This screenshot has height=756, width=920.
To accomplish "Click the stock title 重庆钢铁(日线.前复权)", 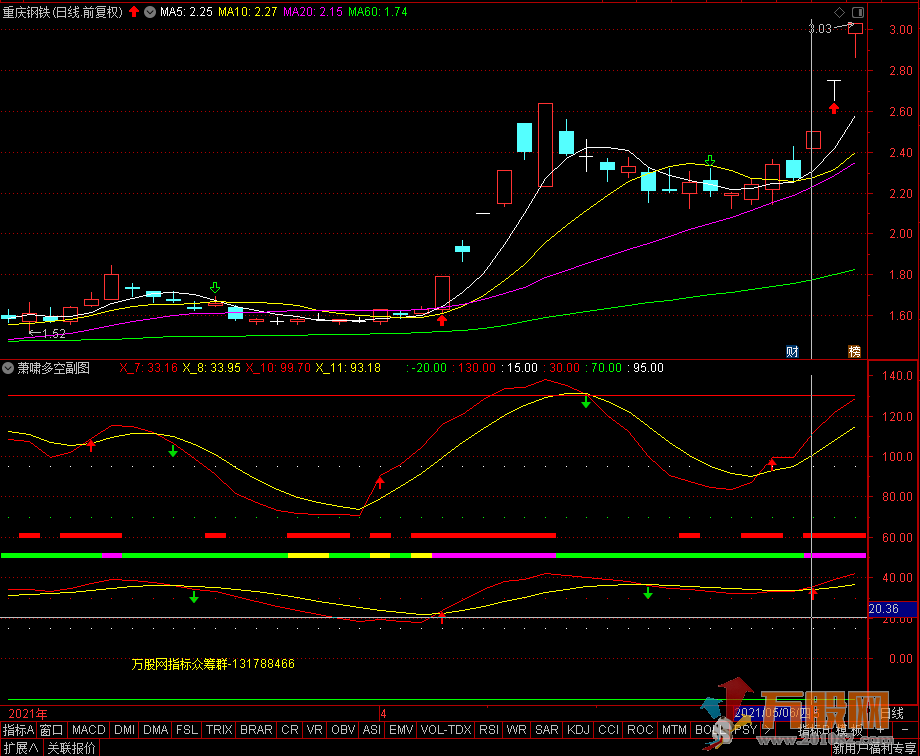I will click(63, 12).
